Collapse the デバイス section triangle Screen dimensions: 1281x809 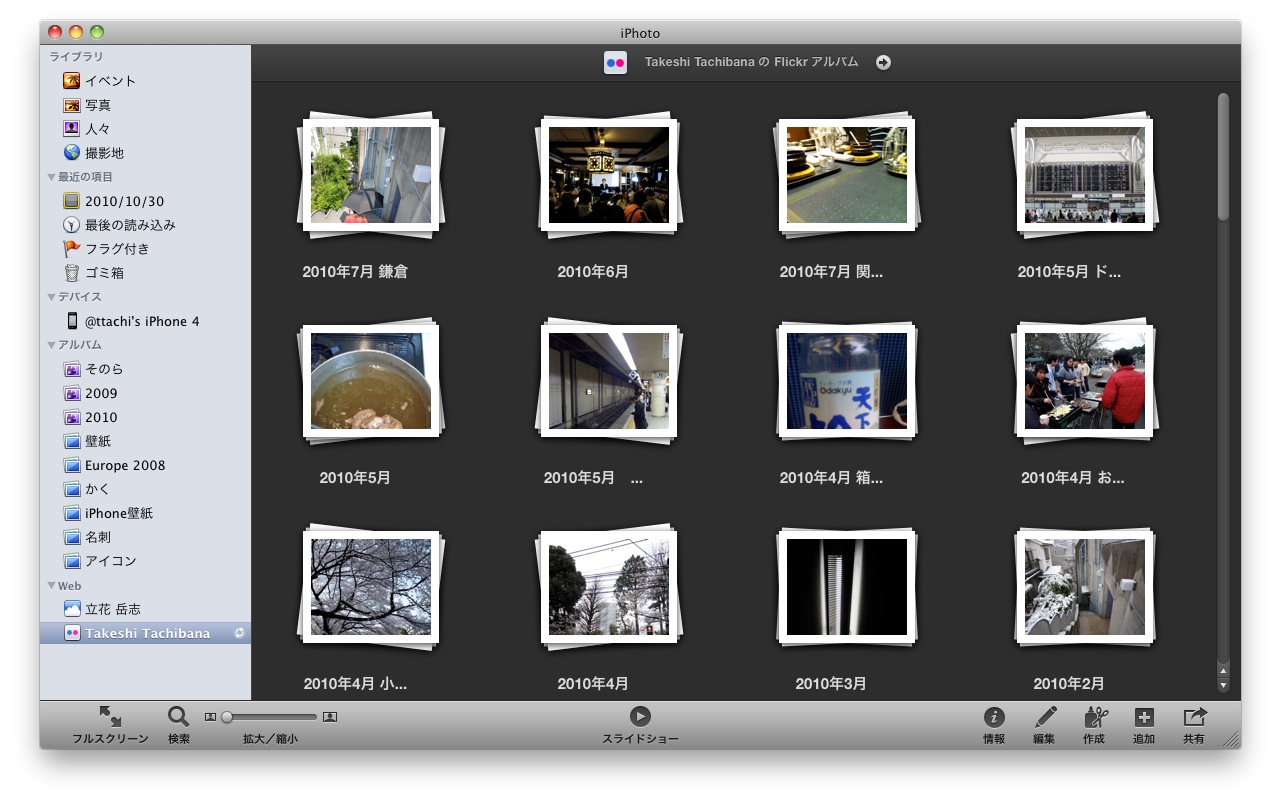[52, 297]
